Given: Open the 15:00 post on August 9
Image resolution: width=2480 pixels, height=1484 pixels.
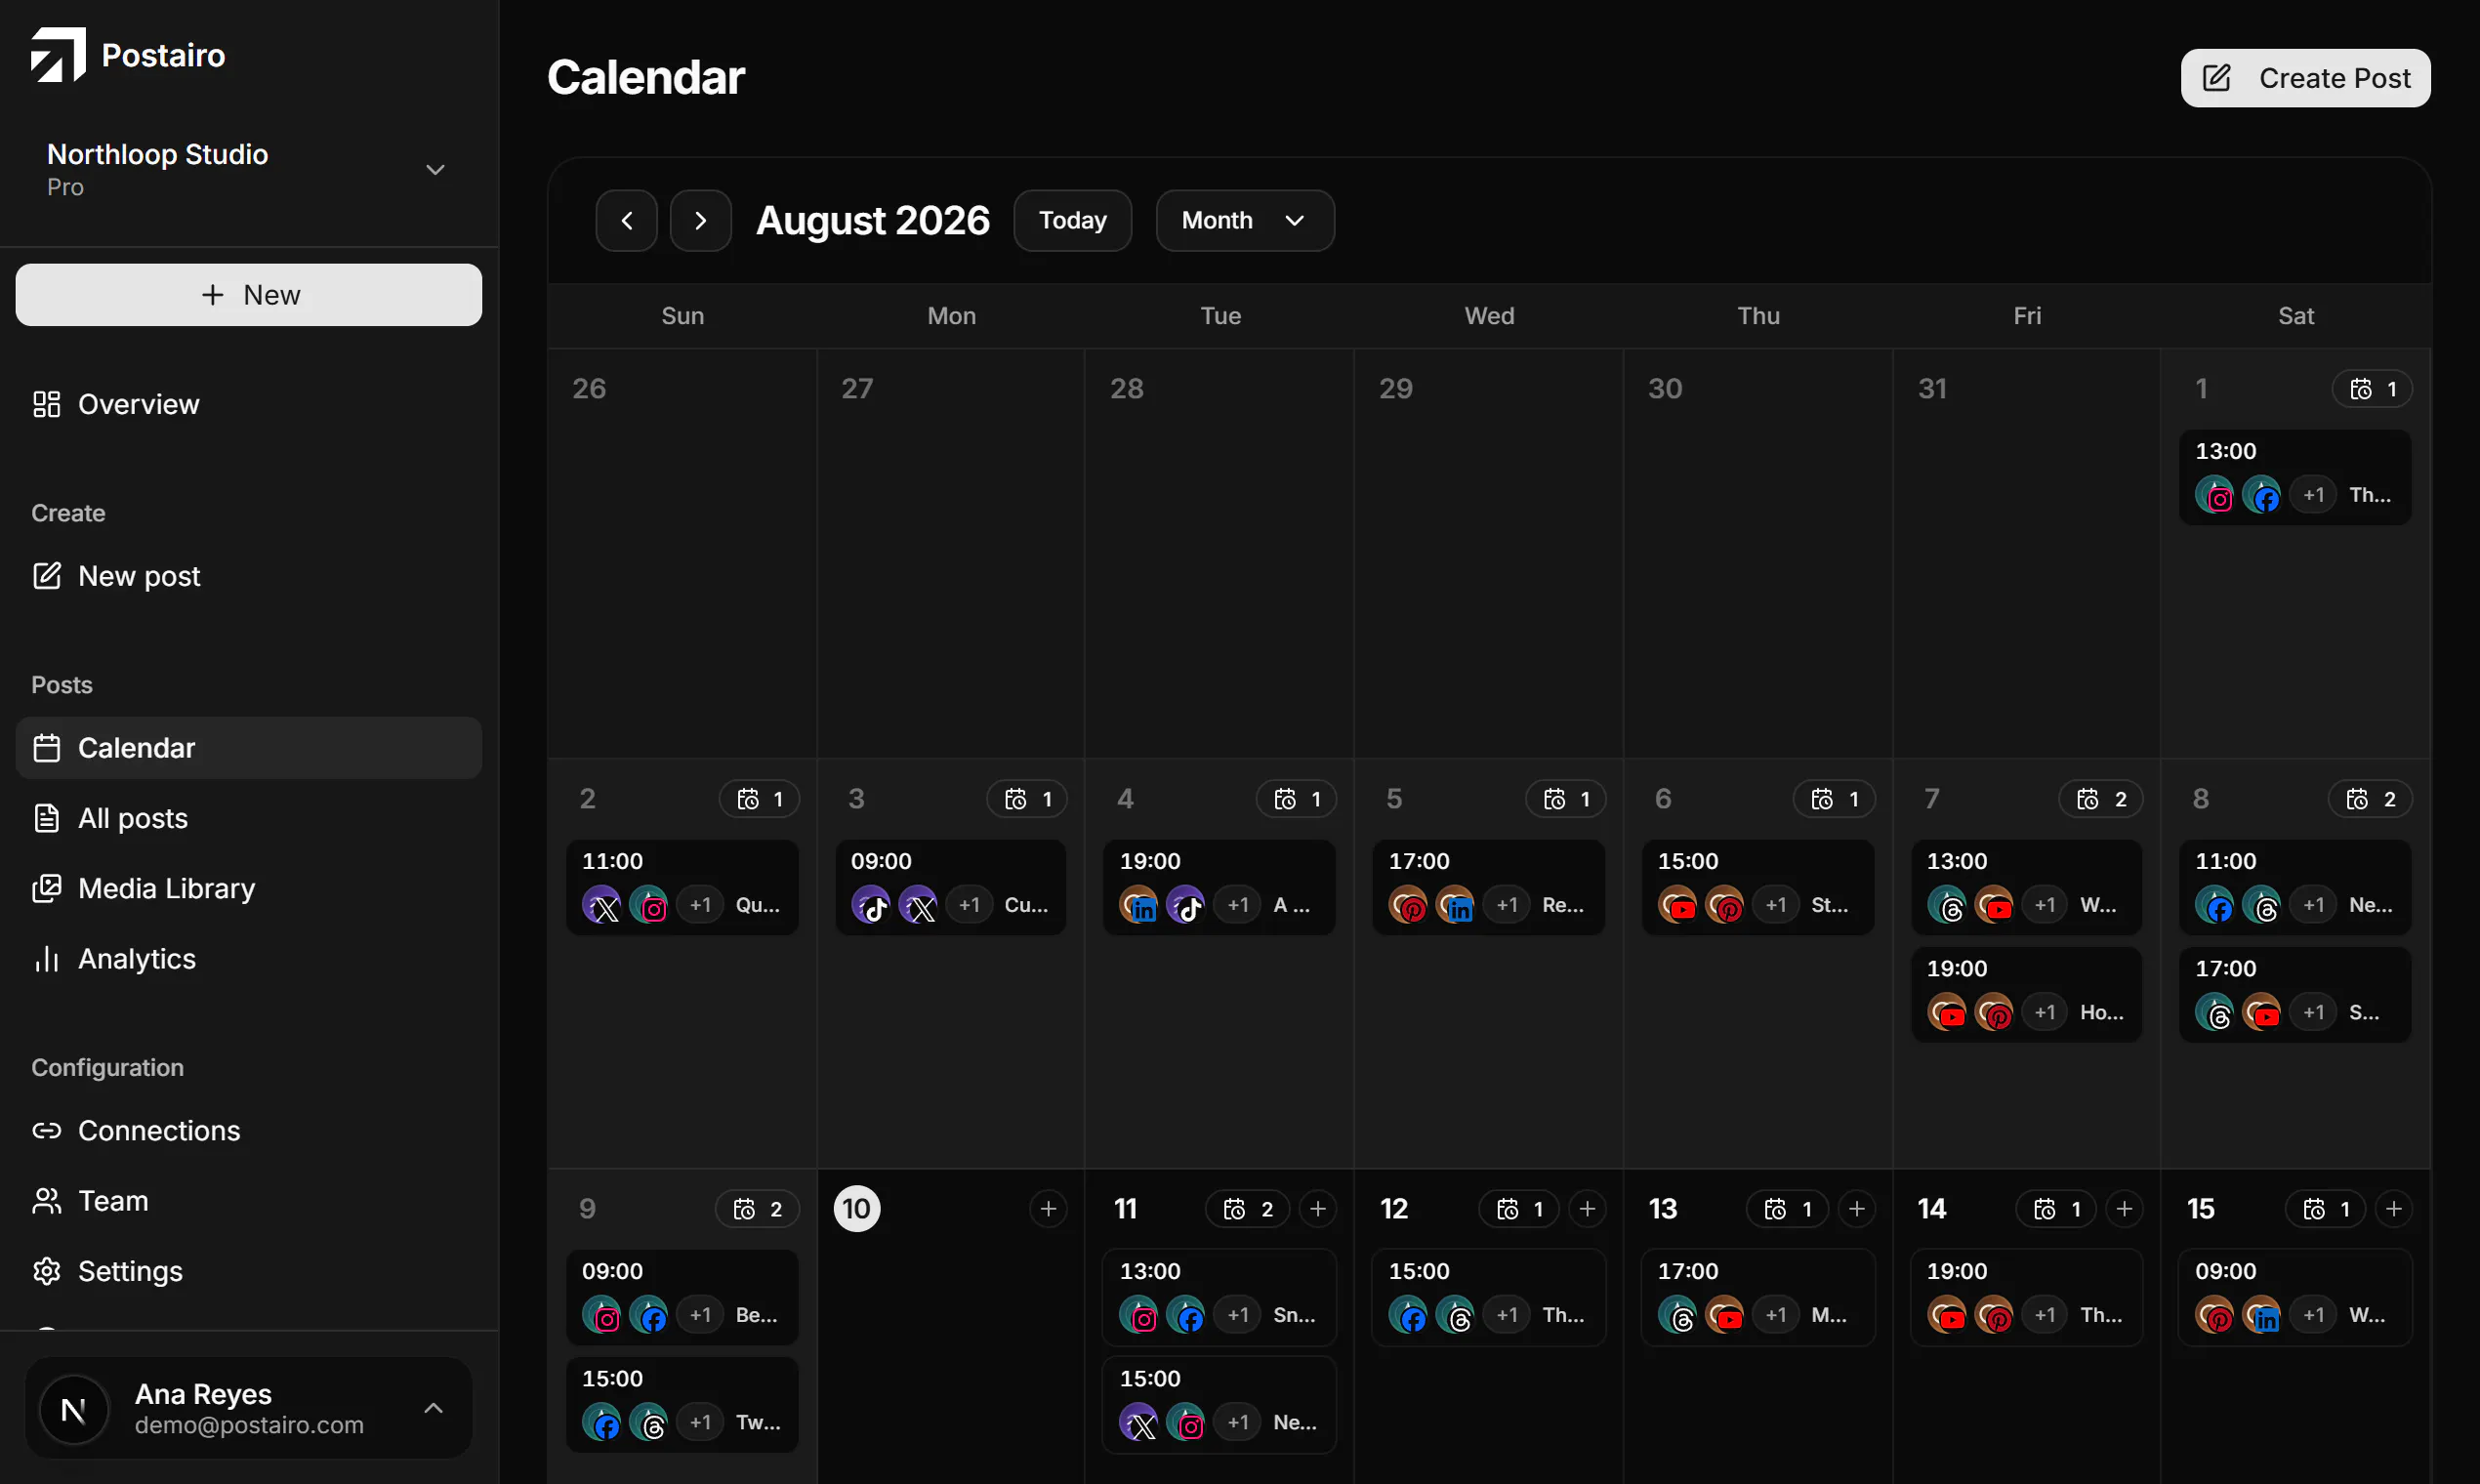Looking at the screenshot, I should point(682,1405).
